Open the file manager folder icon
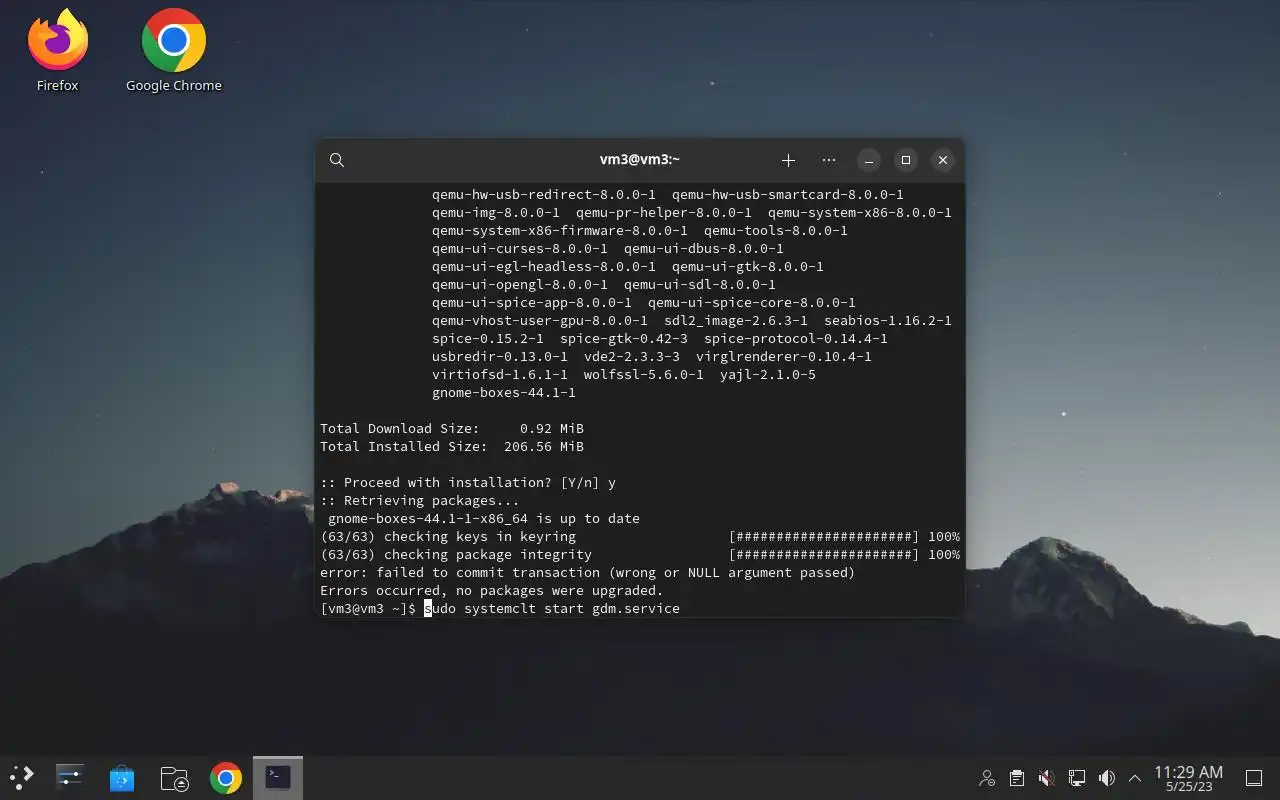This screenshot has height=800, width=1280. coord(174,777)
